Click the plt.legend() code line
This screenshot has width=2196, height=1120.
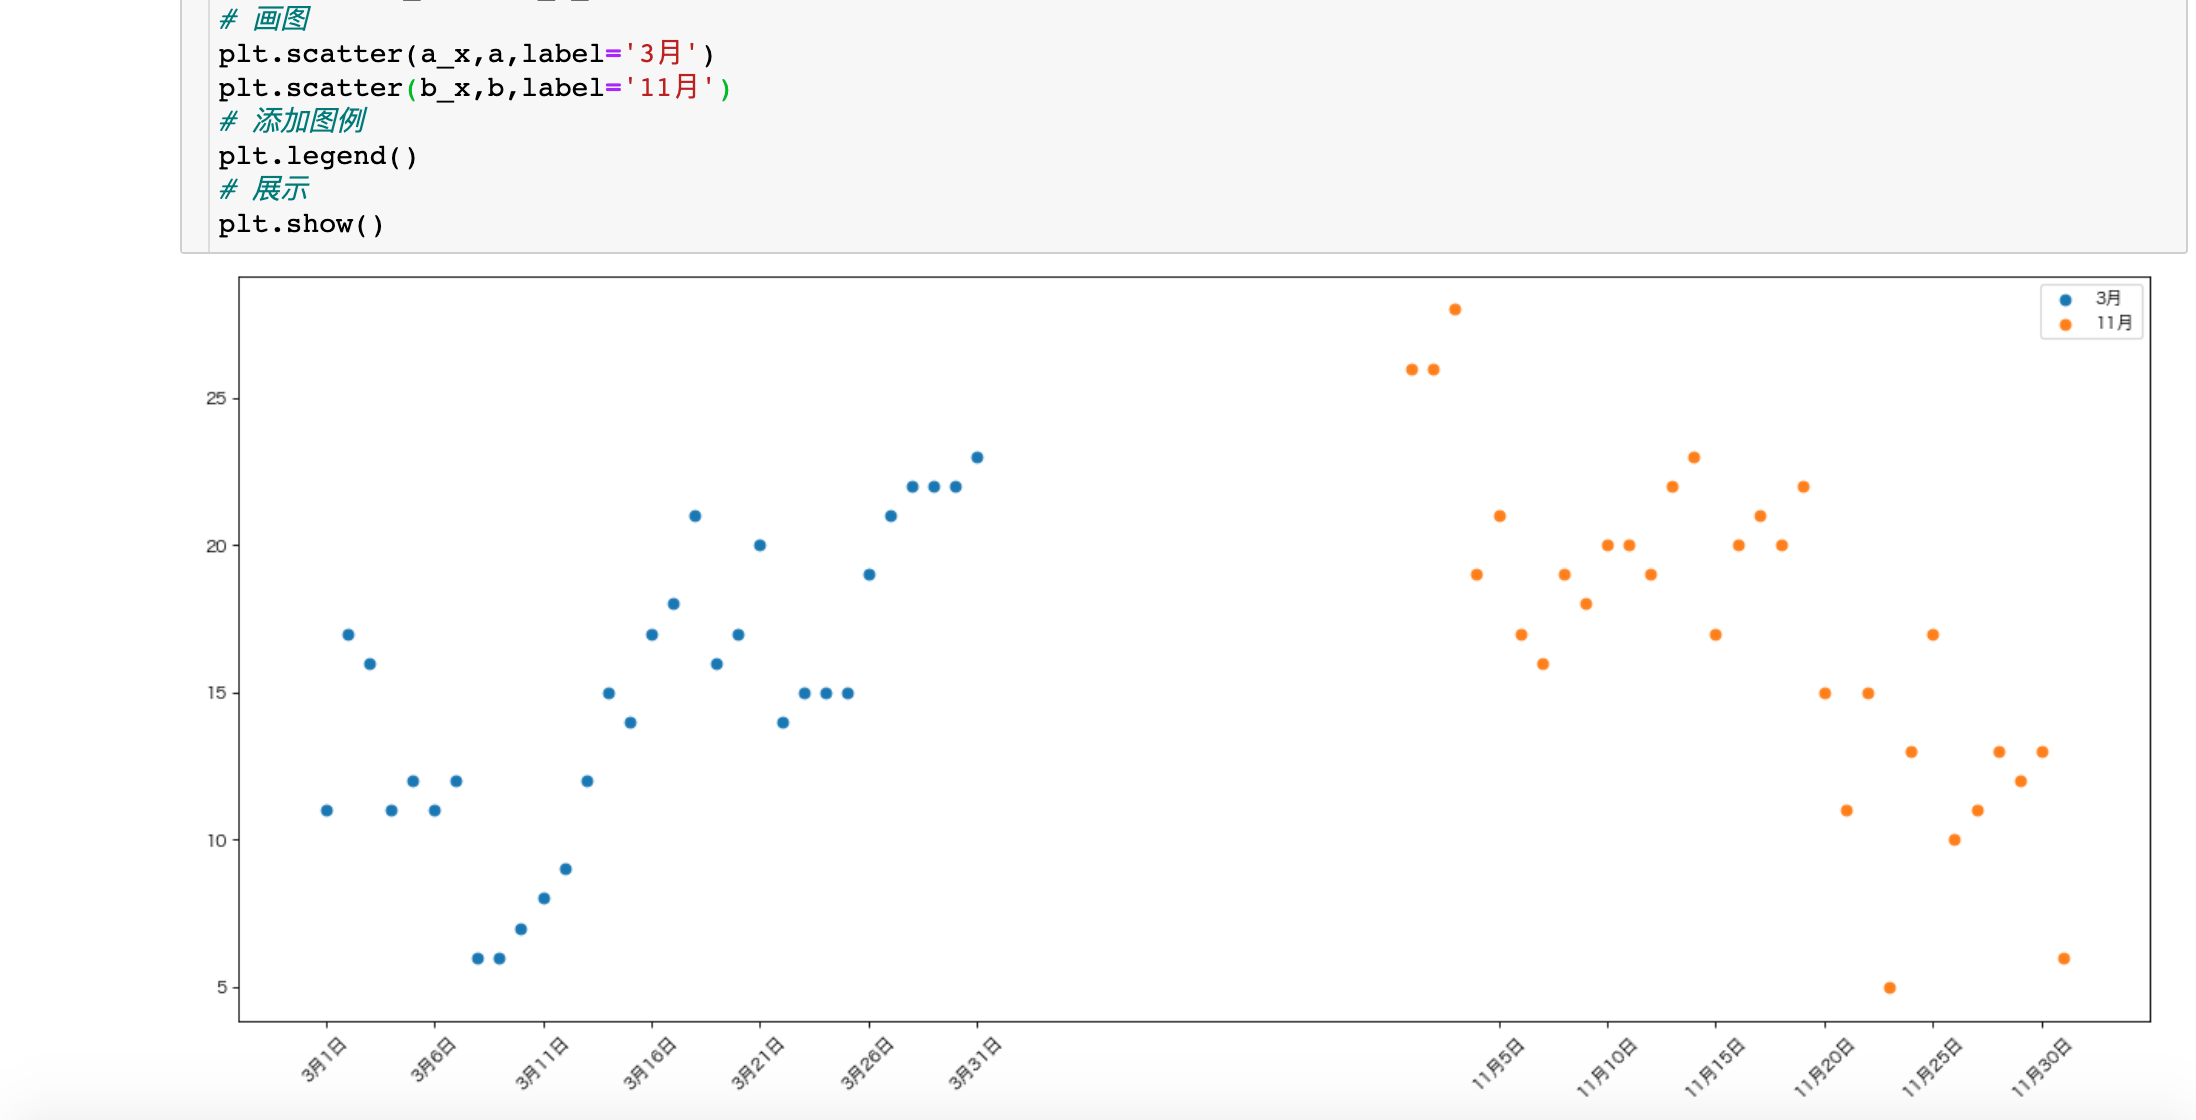pyautogui.click(x=318, y=156)
